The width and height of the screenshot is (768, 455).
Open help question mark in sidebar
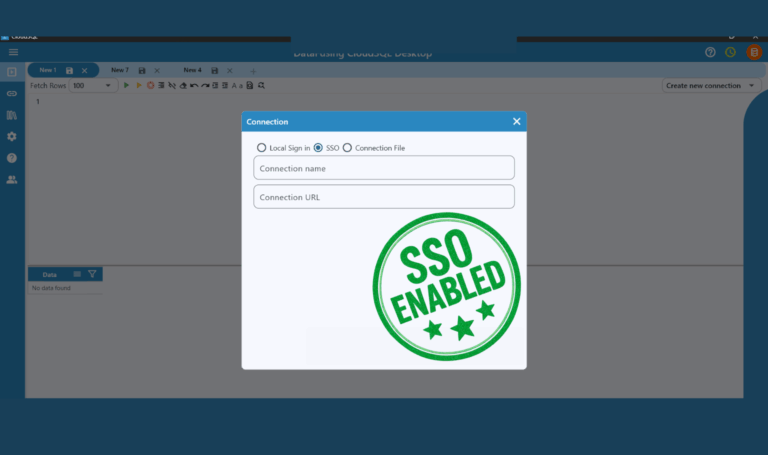(12, 158)
